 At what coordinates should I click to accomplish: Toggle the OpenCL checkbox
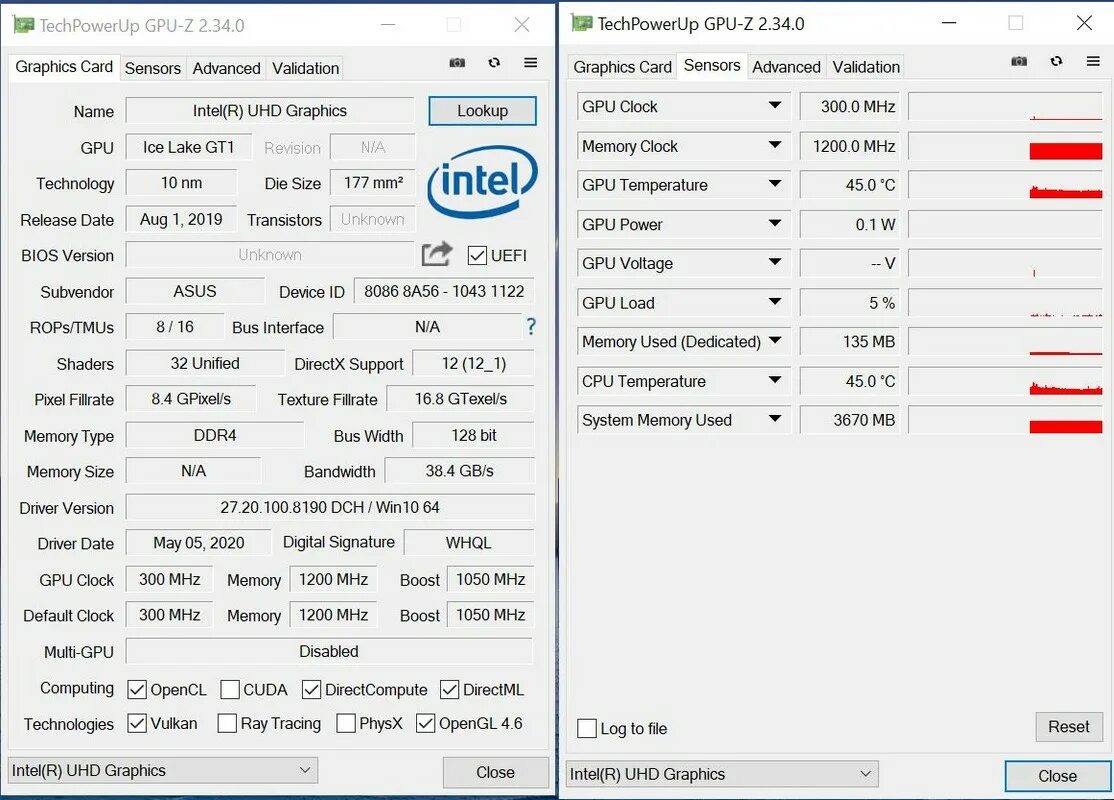137,689
